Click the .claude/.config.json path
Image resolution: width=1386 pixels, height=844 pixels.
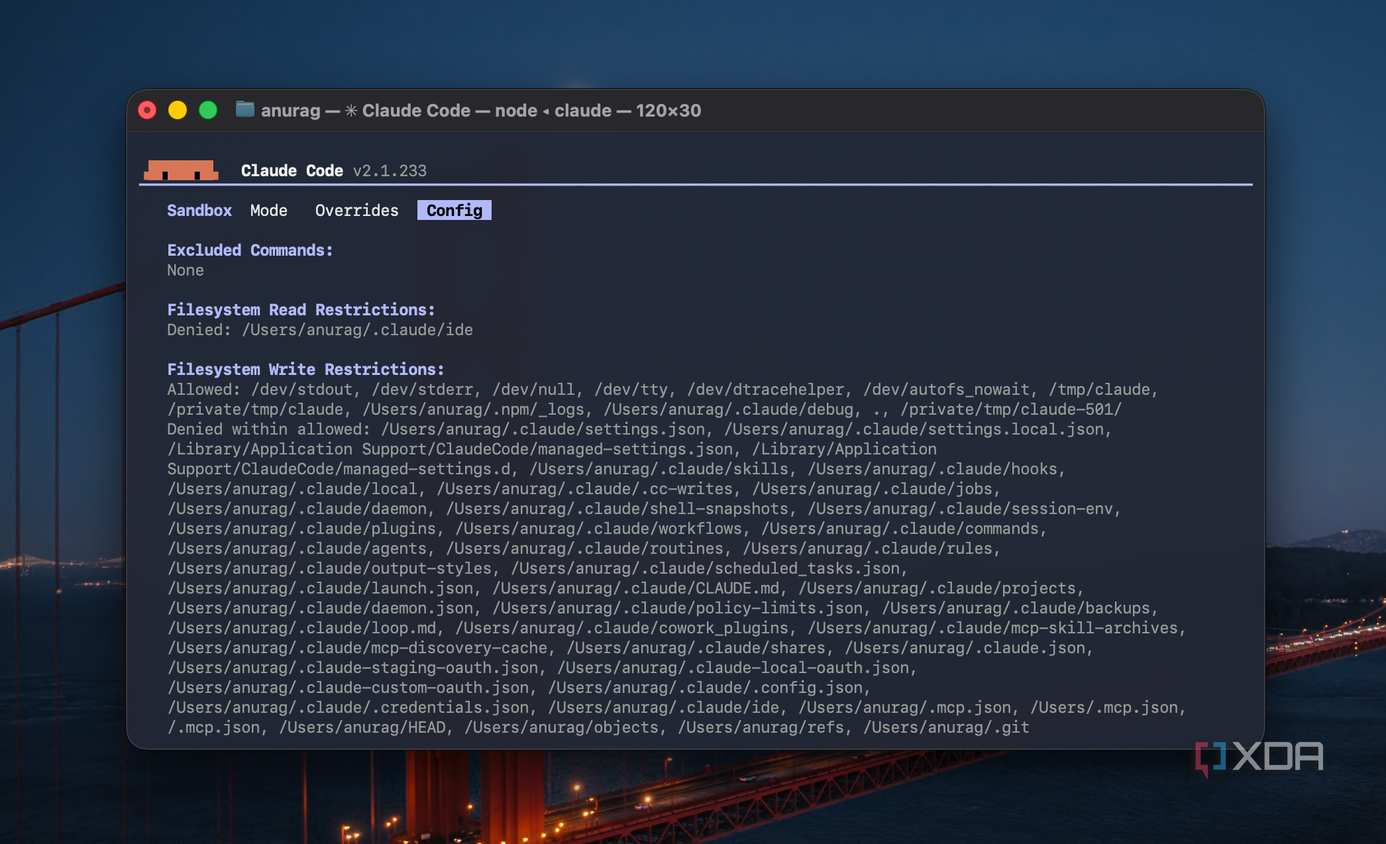tap(706, 688)
